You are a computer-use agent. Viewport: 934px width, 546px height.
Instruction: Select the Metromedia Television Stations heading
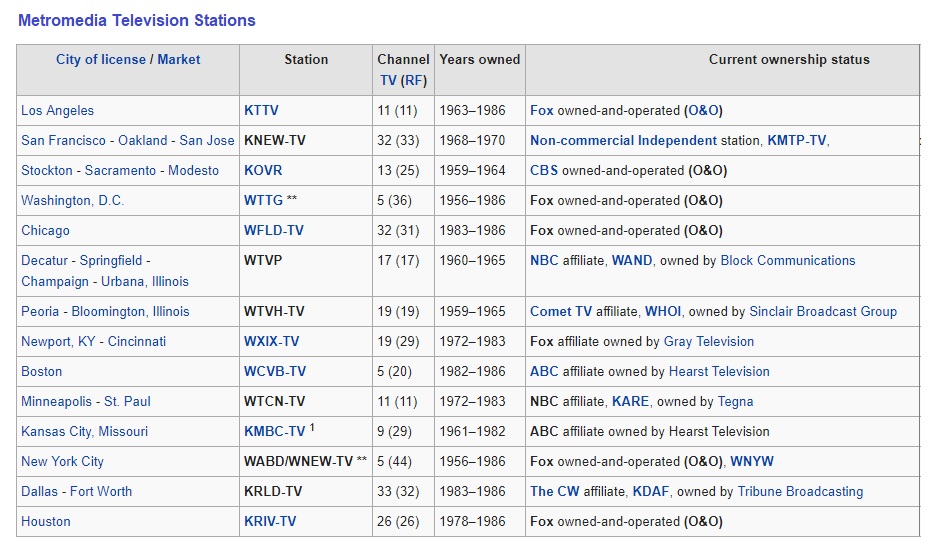(136, 20)
